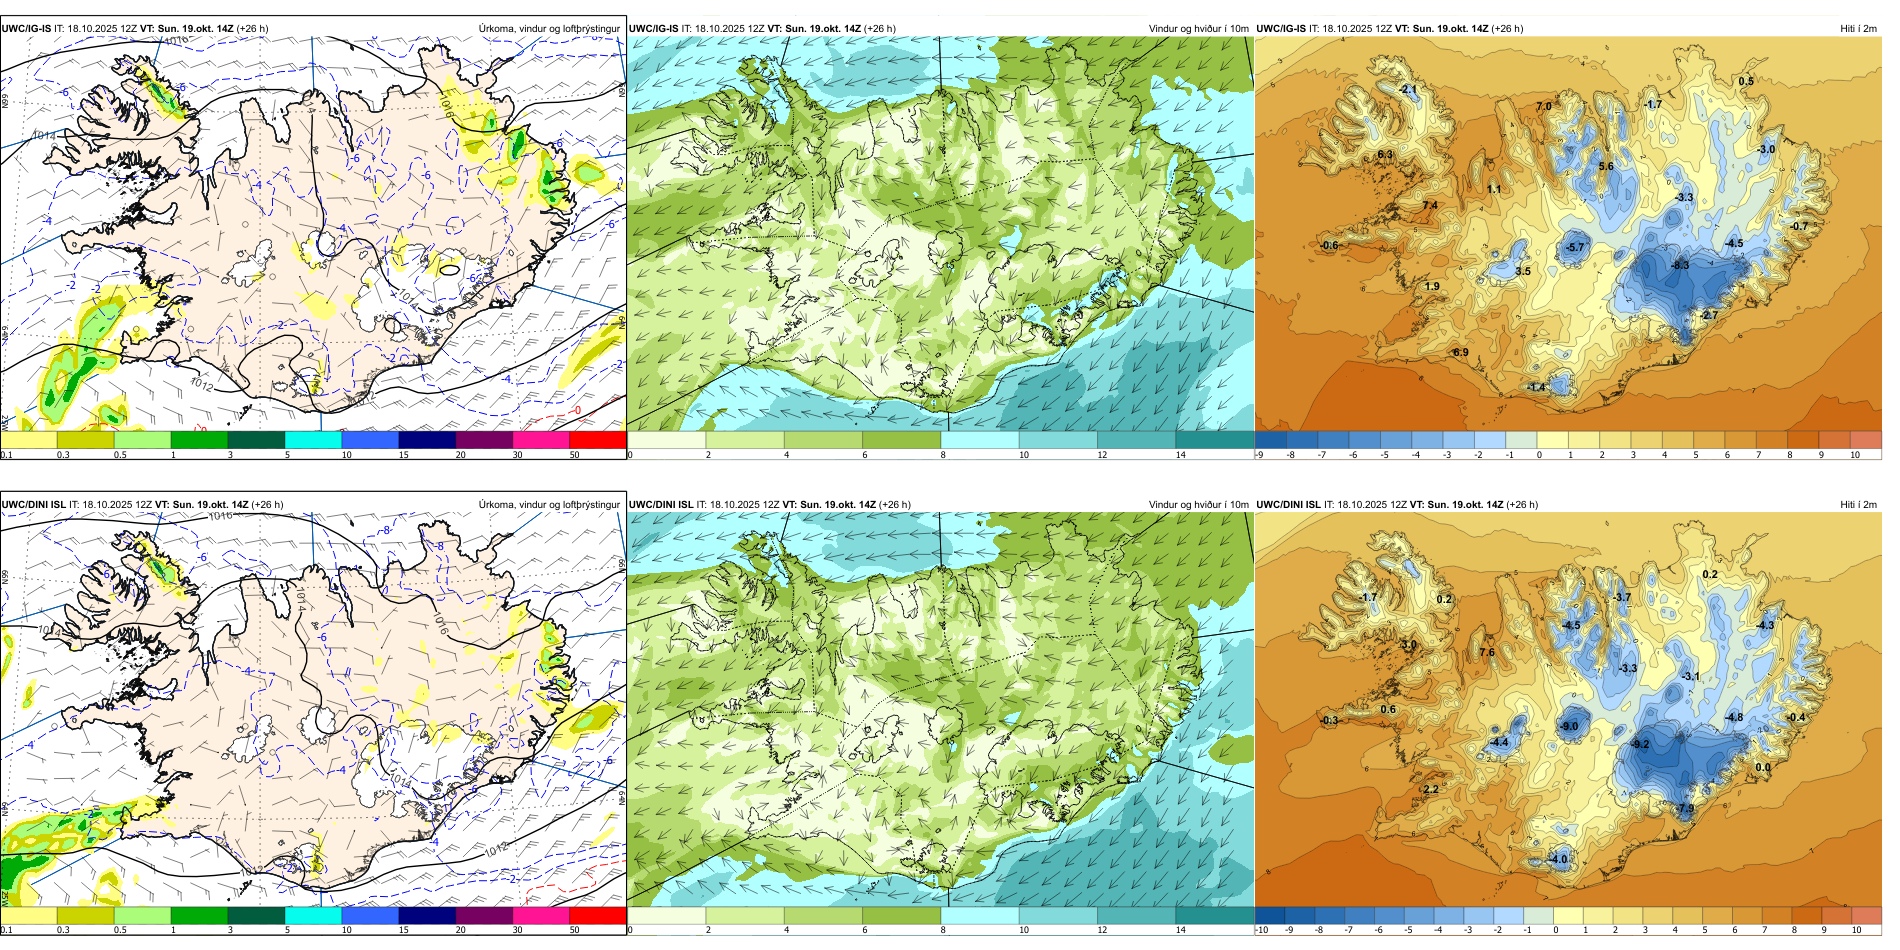1900x950 pixels.
Task: Click the teal 14+ swatch in IG-IS wind legend
Action: pos(1215,439)
